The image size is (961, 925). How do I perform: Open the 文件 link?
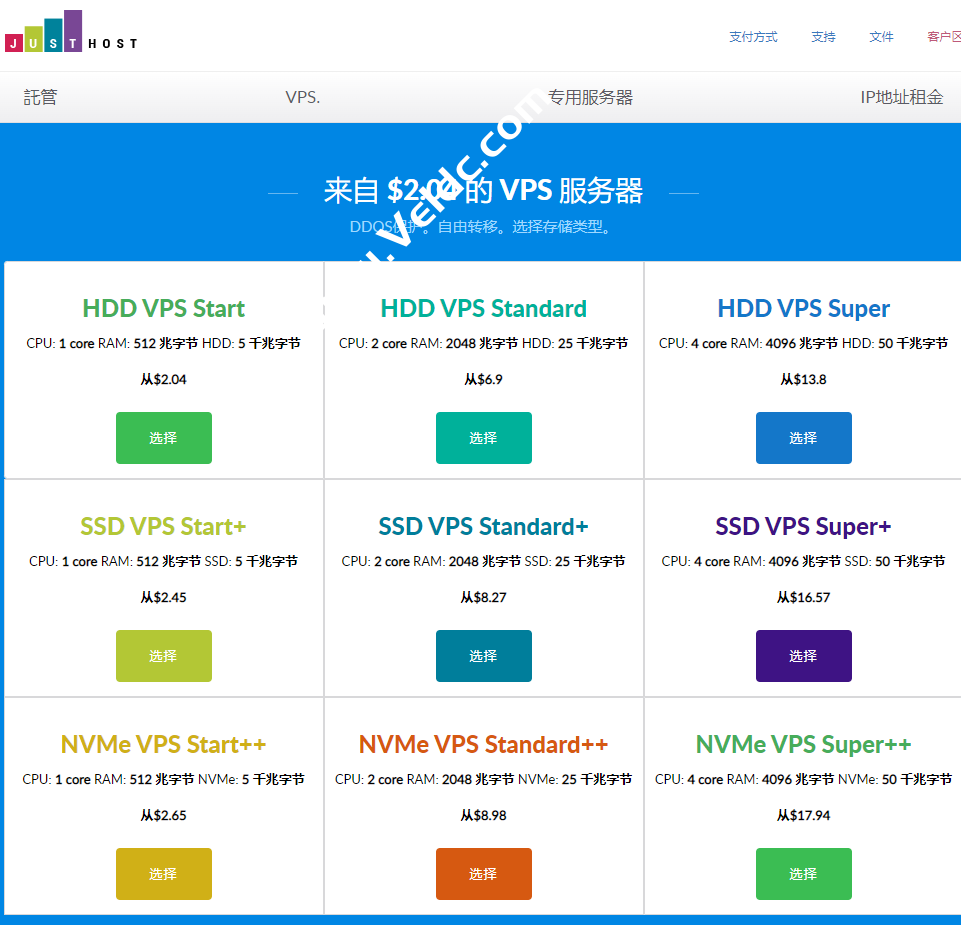coord(881,36)
